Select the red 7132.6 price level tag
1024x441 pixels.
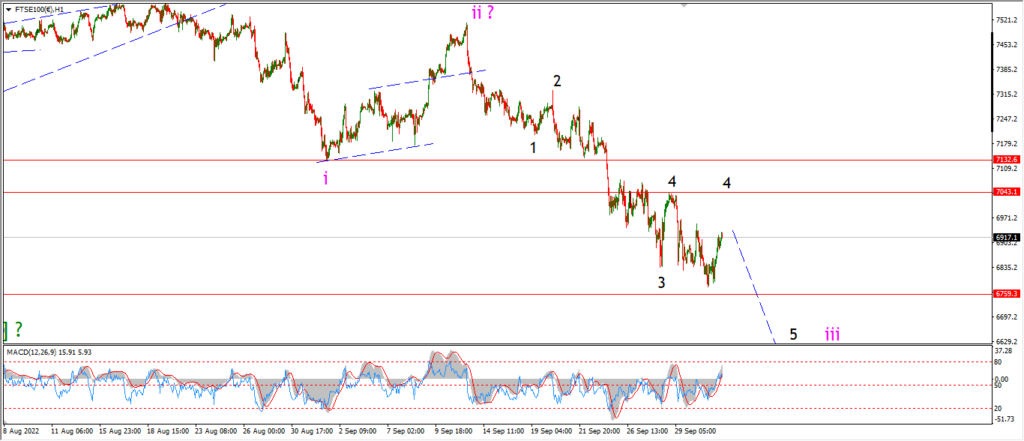click(1006, 160)
